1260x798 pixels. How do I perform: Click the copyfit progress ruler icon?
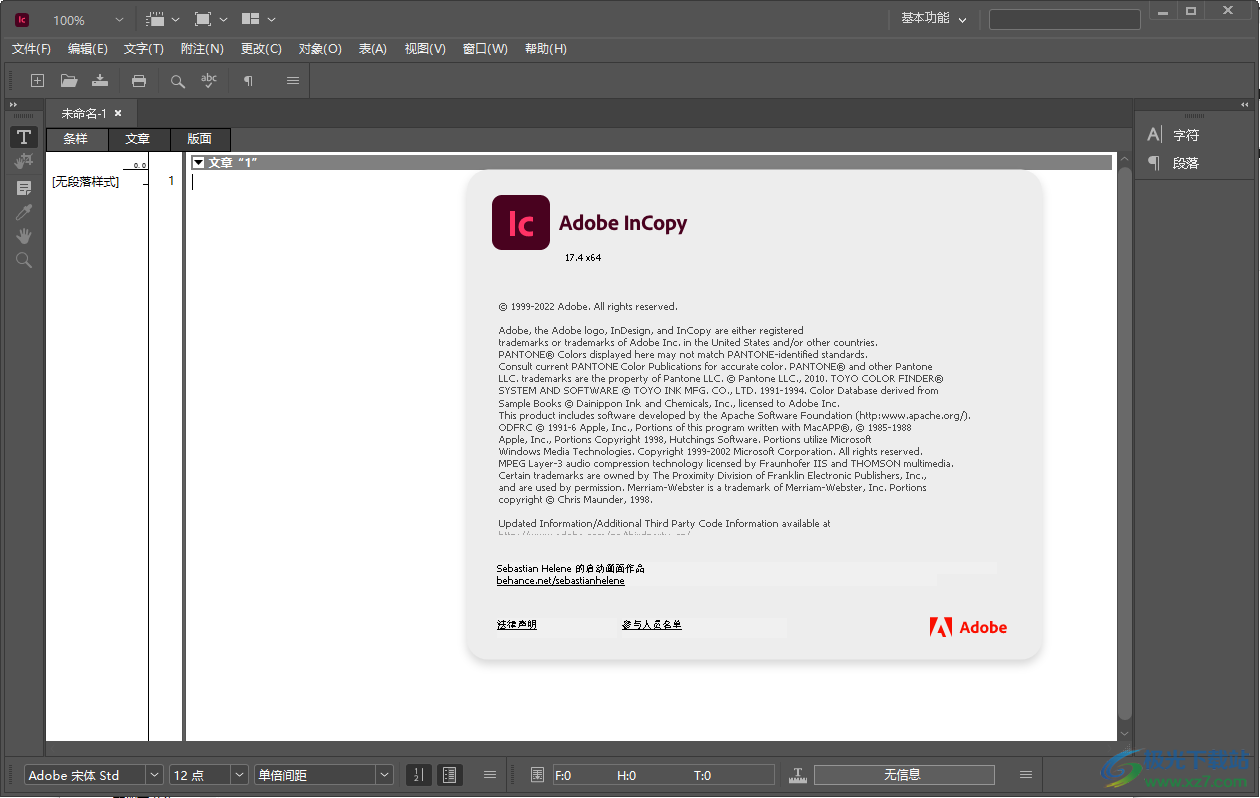tap(798, 775)
